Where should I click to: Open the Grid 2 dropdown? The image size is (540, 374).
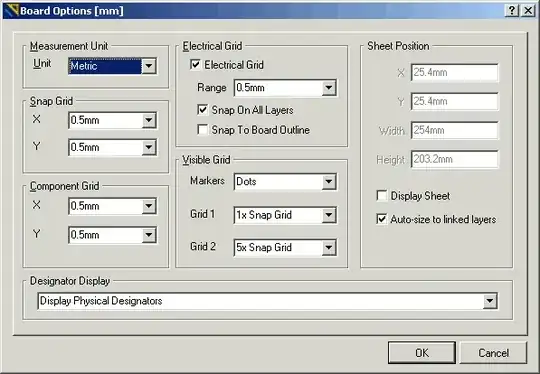tap(329, 247)
